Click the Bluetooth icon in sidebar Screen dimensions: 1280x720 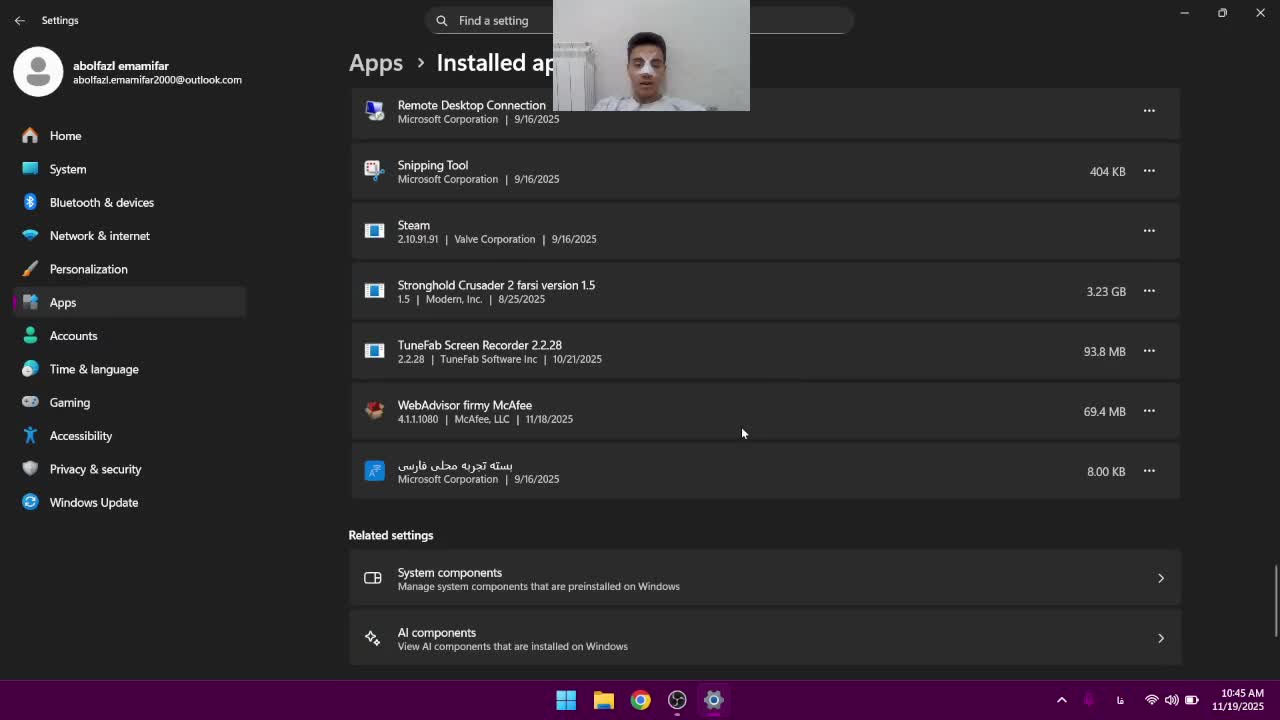30,202
